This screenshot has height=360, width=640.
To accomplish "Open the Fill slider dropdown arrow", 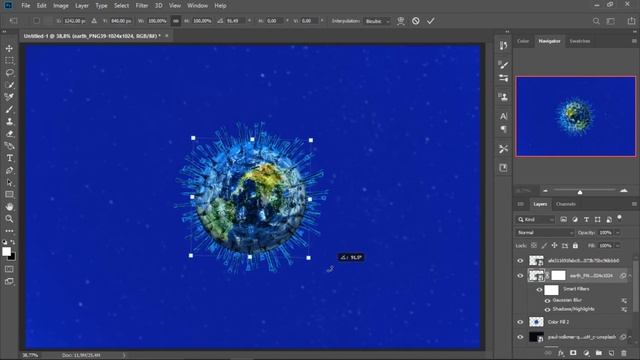I will tap(618, 246).
